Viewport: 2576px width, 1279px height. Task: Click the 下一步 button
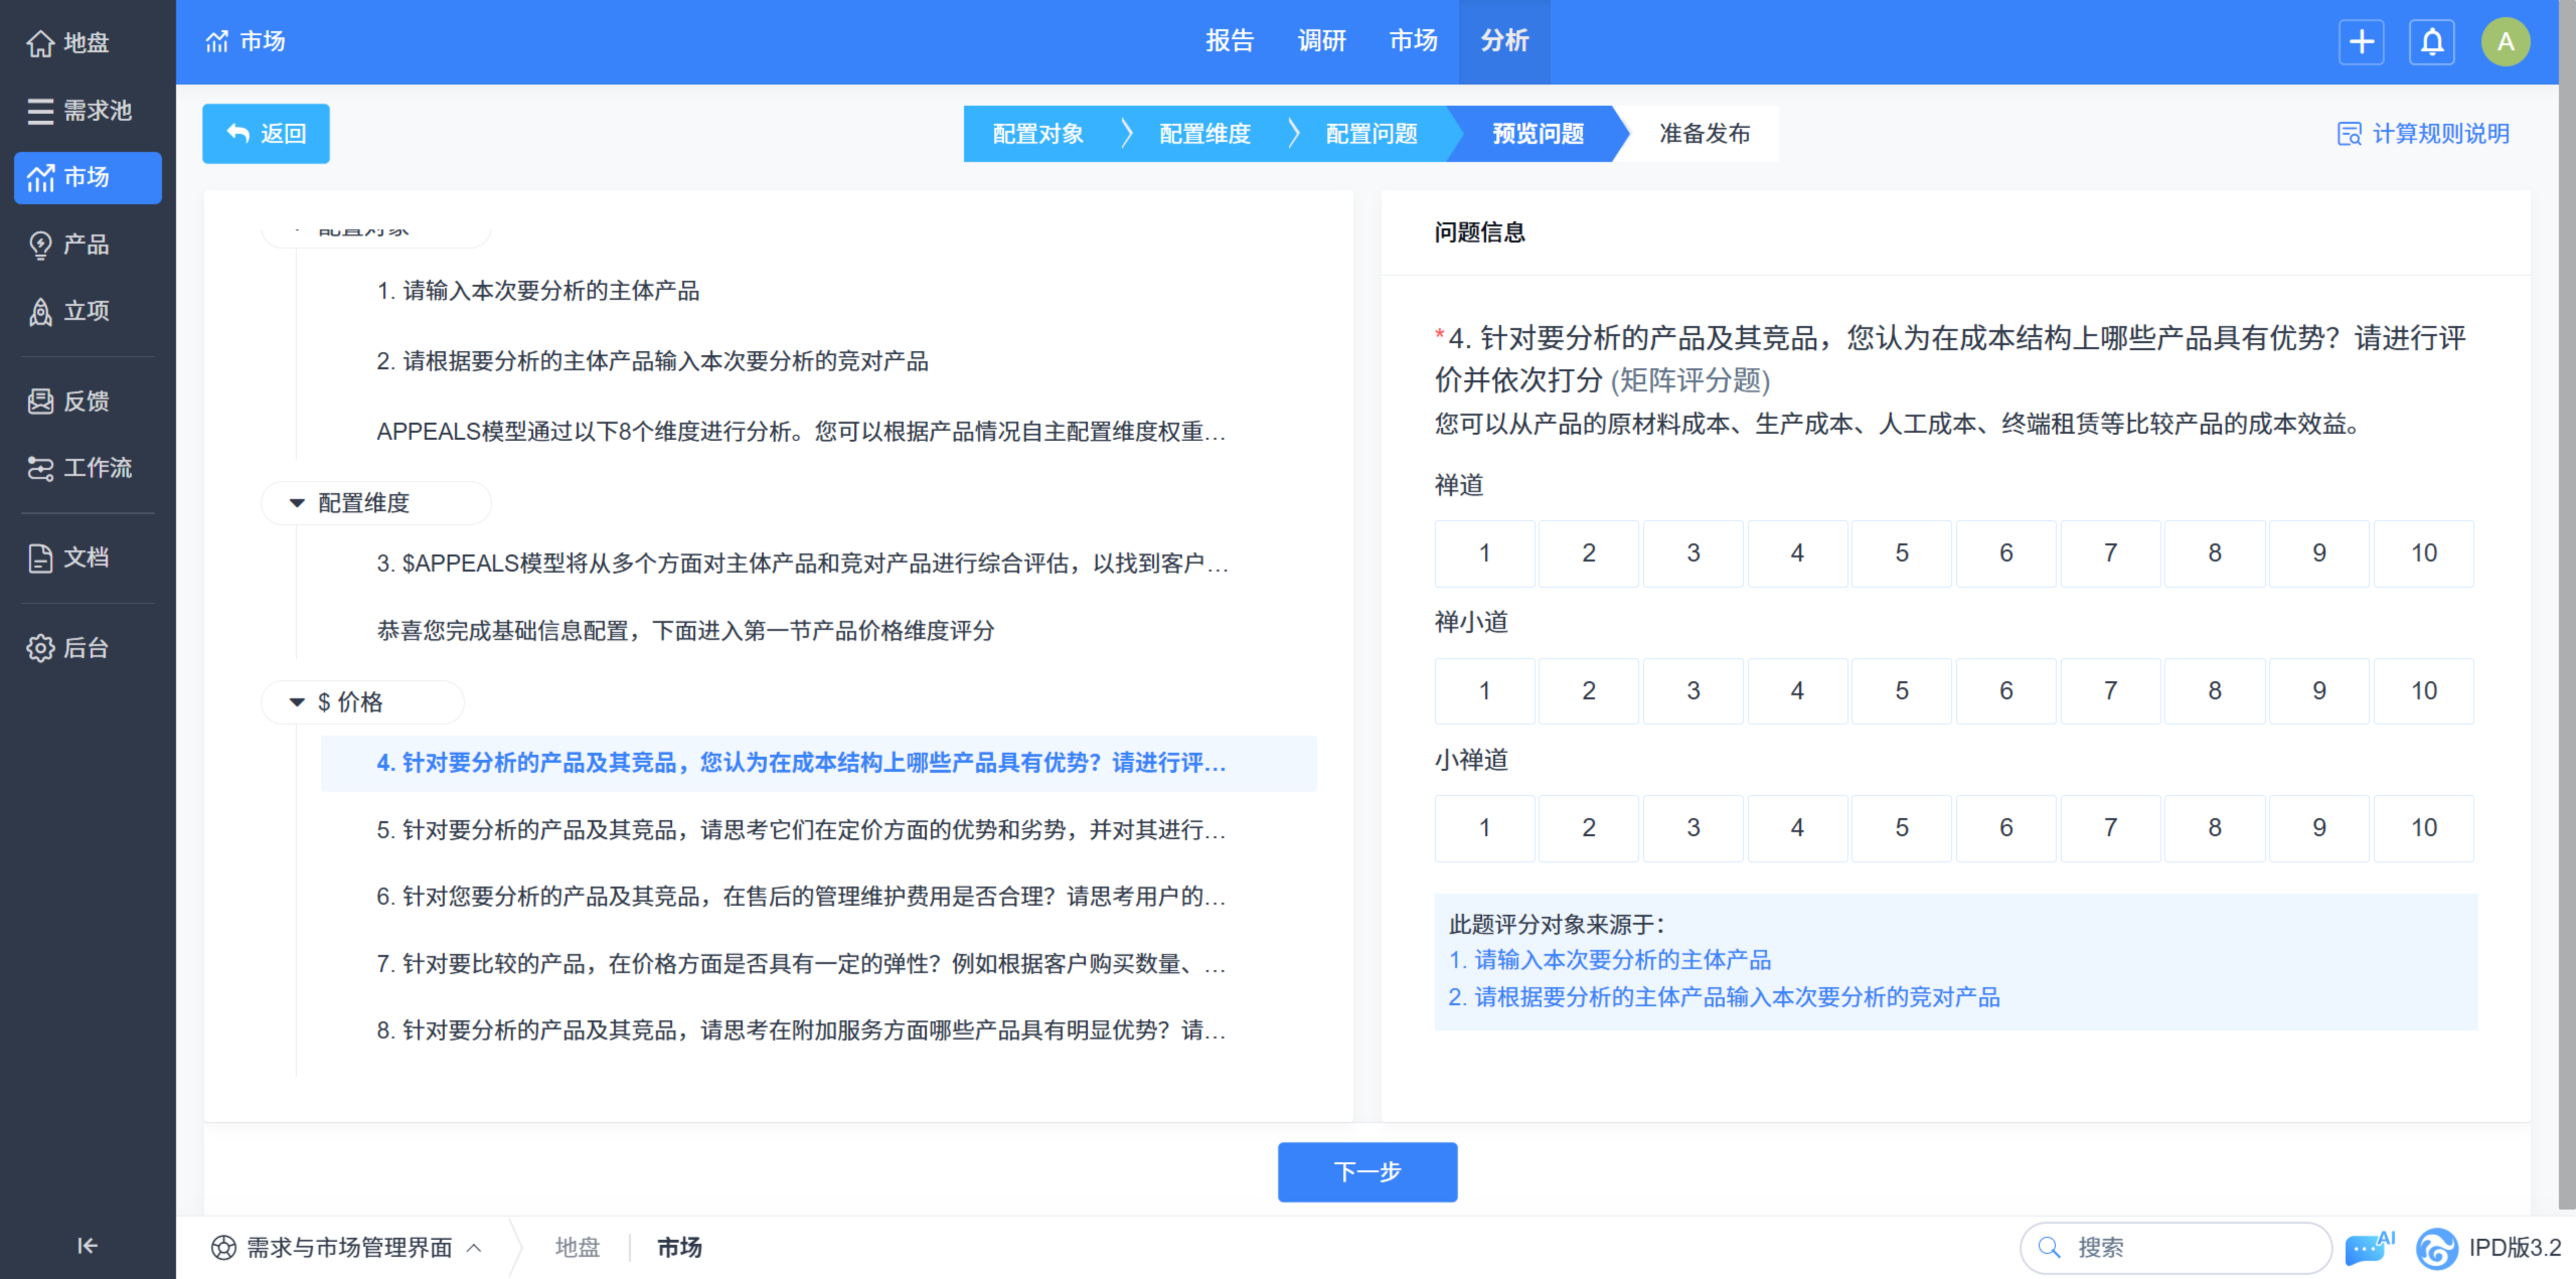click(1367, 1171)
